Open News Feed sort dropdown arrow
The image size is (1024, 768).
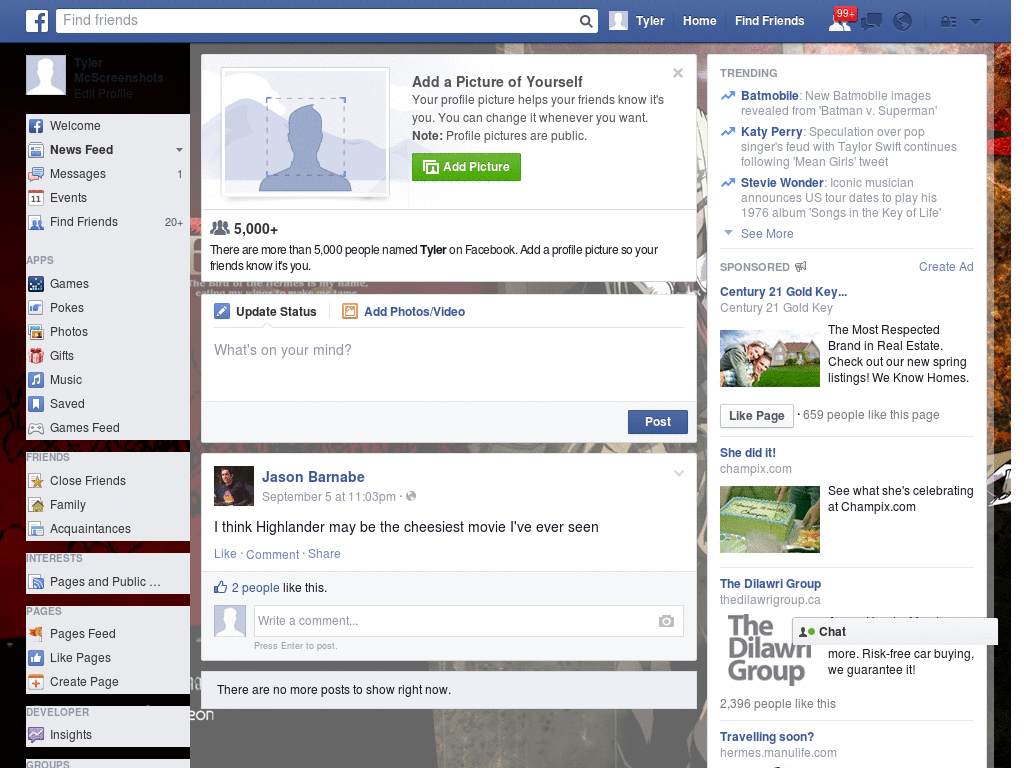coord(179,150)
